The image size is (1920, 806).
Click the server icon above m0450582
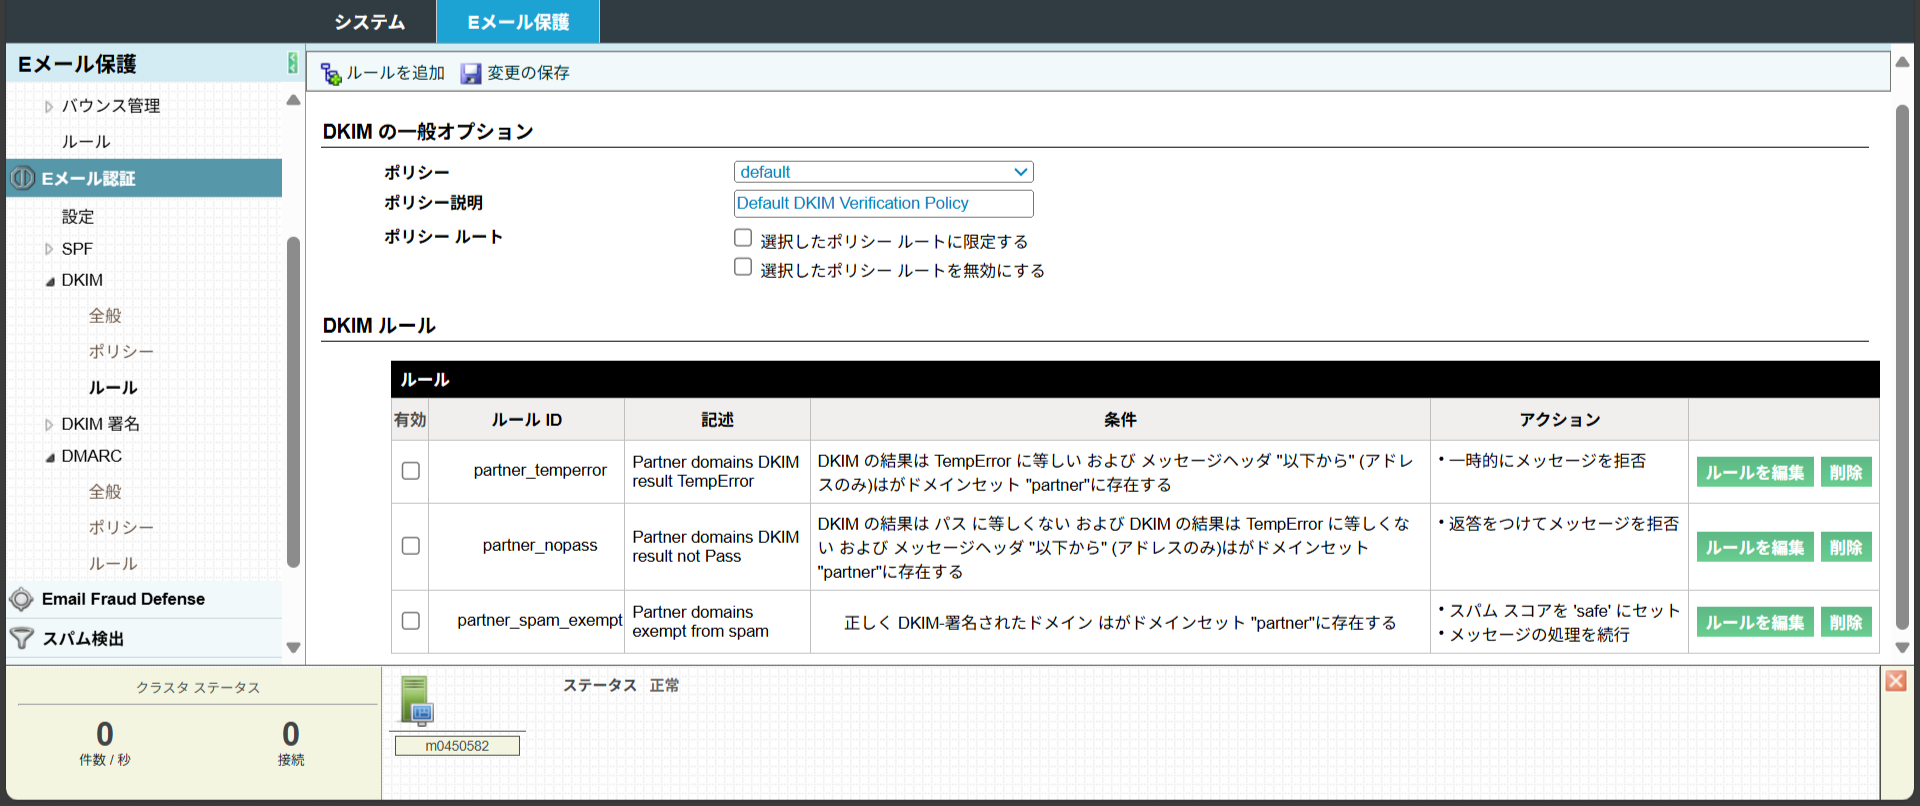point(415,699)
